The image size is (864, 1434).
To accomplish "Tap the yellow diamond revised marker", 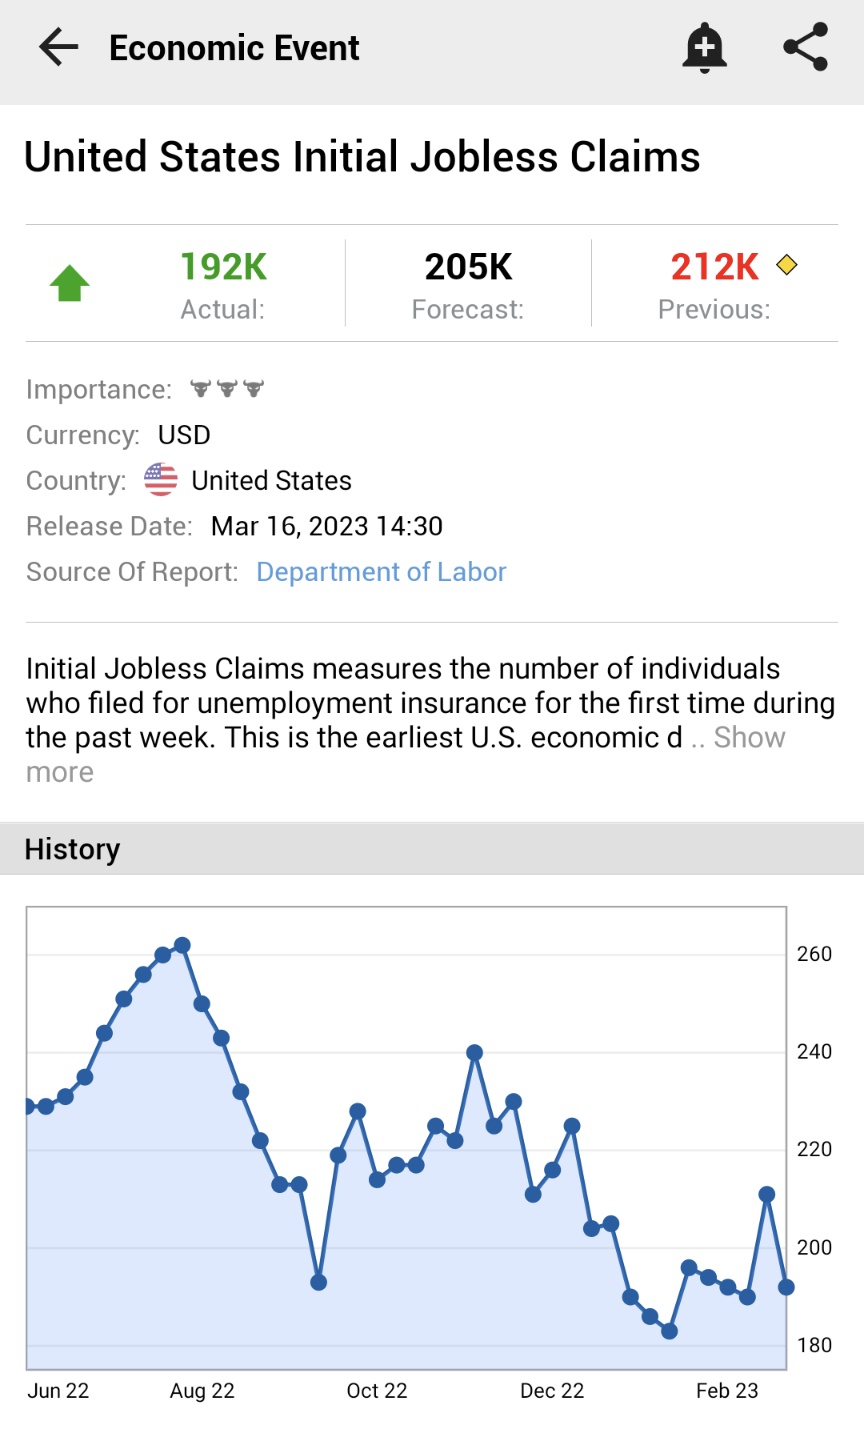I will pos(787,265).
